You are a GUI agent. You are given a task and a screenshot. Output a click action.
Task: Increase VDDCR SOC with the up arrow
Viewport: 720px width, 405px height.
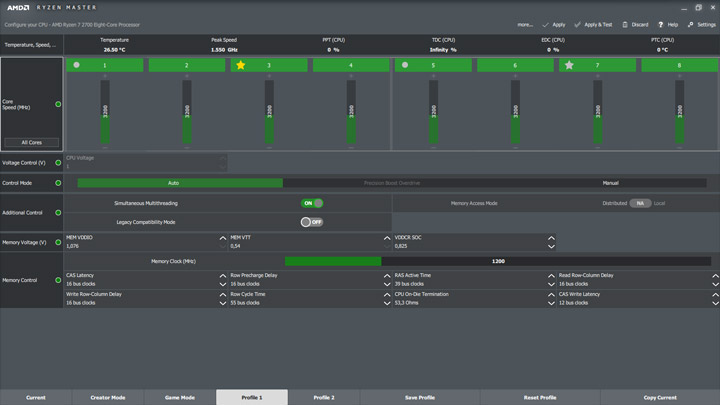pos(551,238)
